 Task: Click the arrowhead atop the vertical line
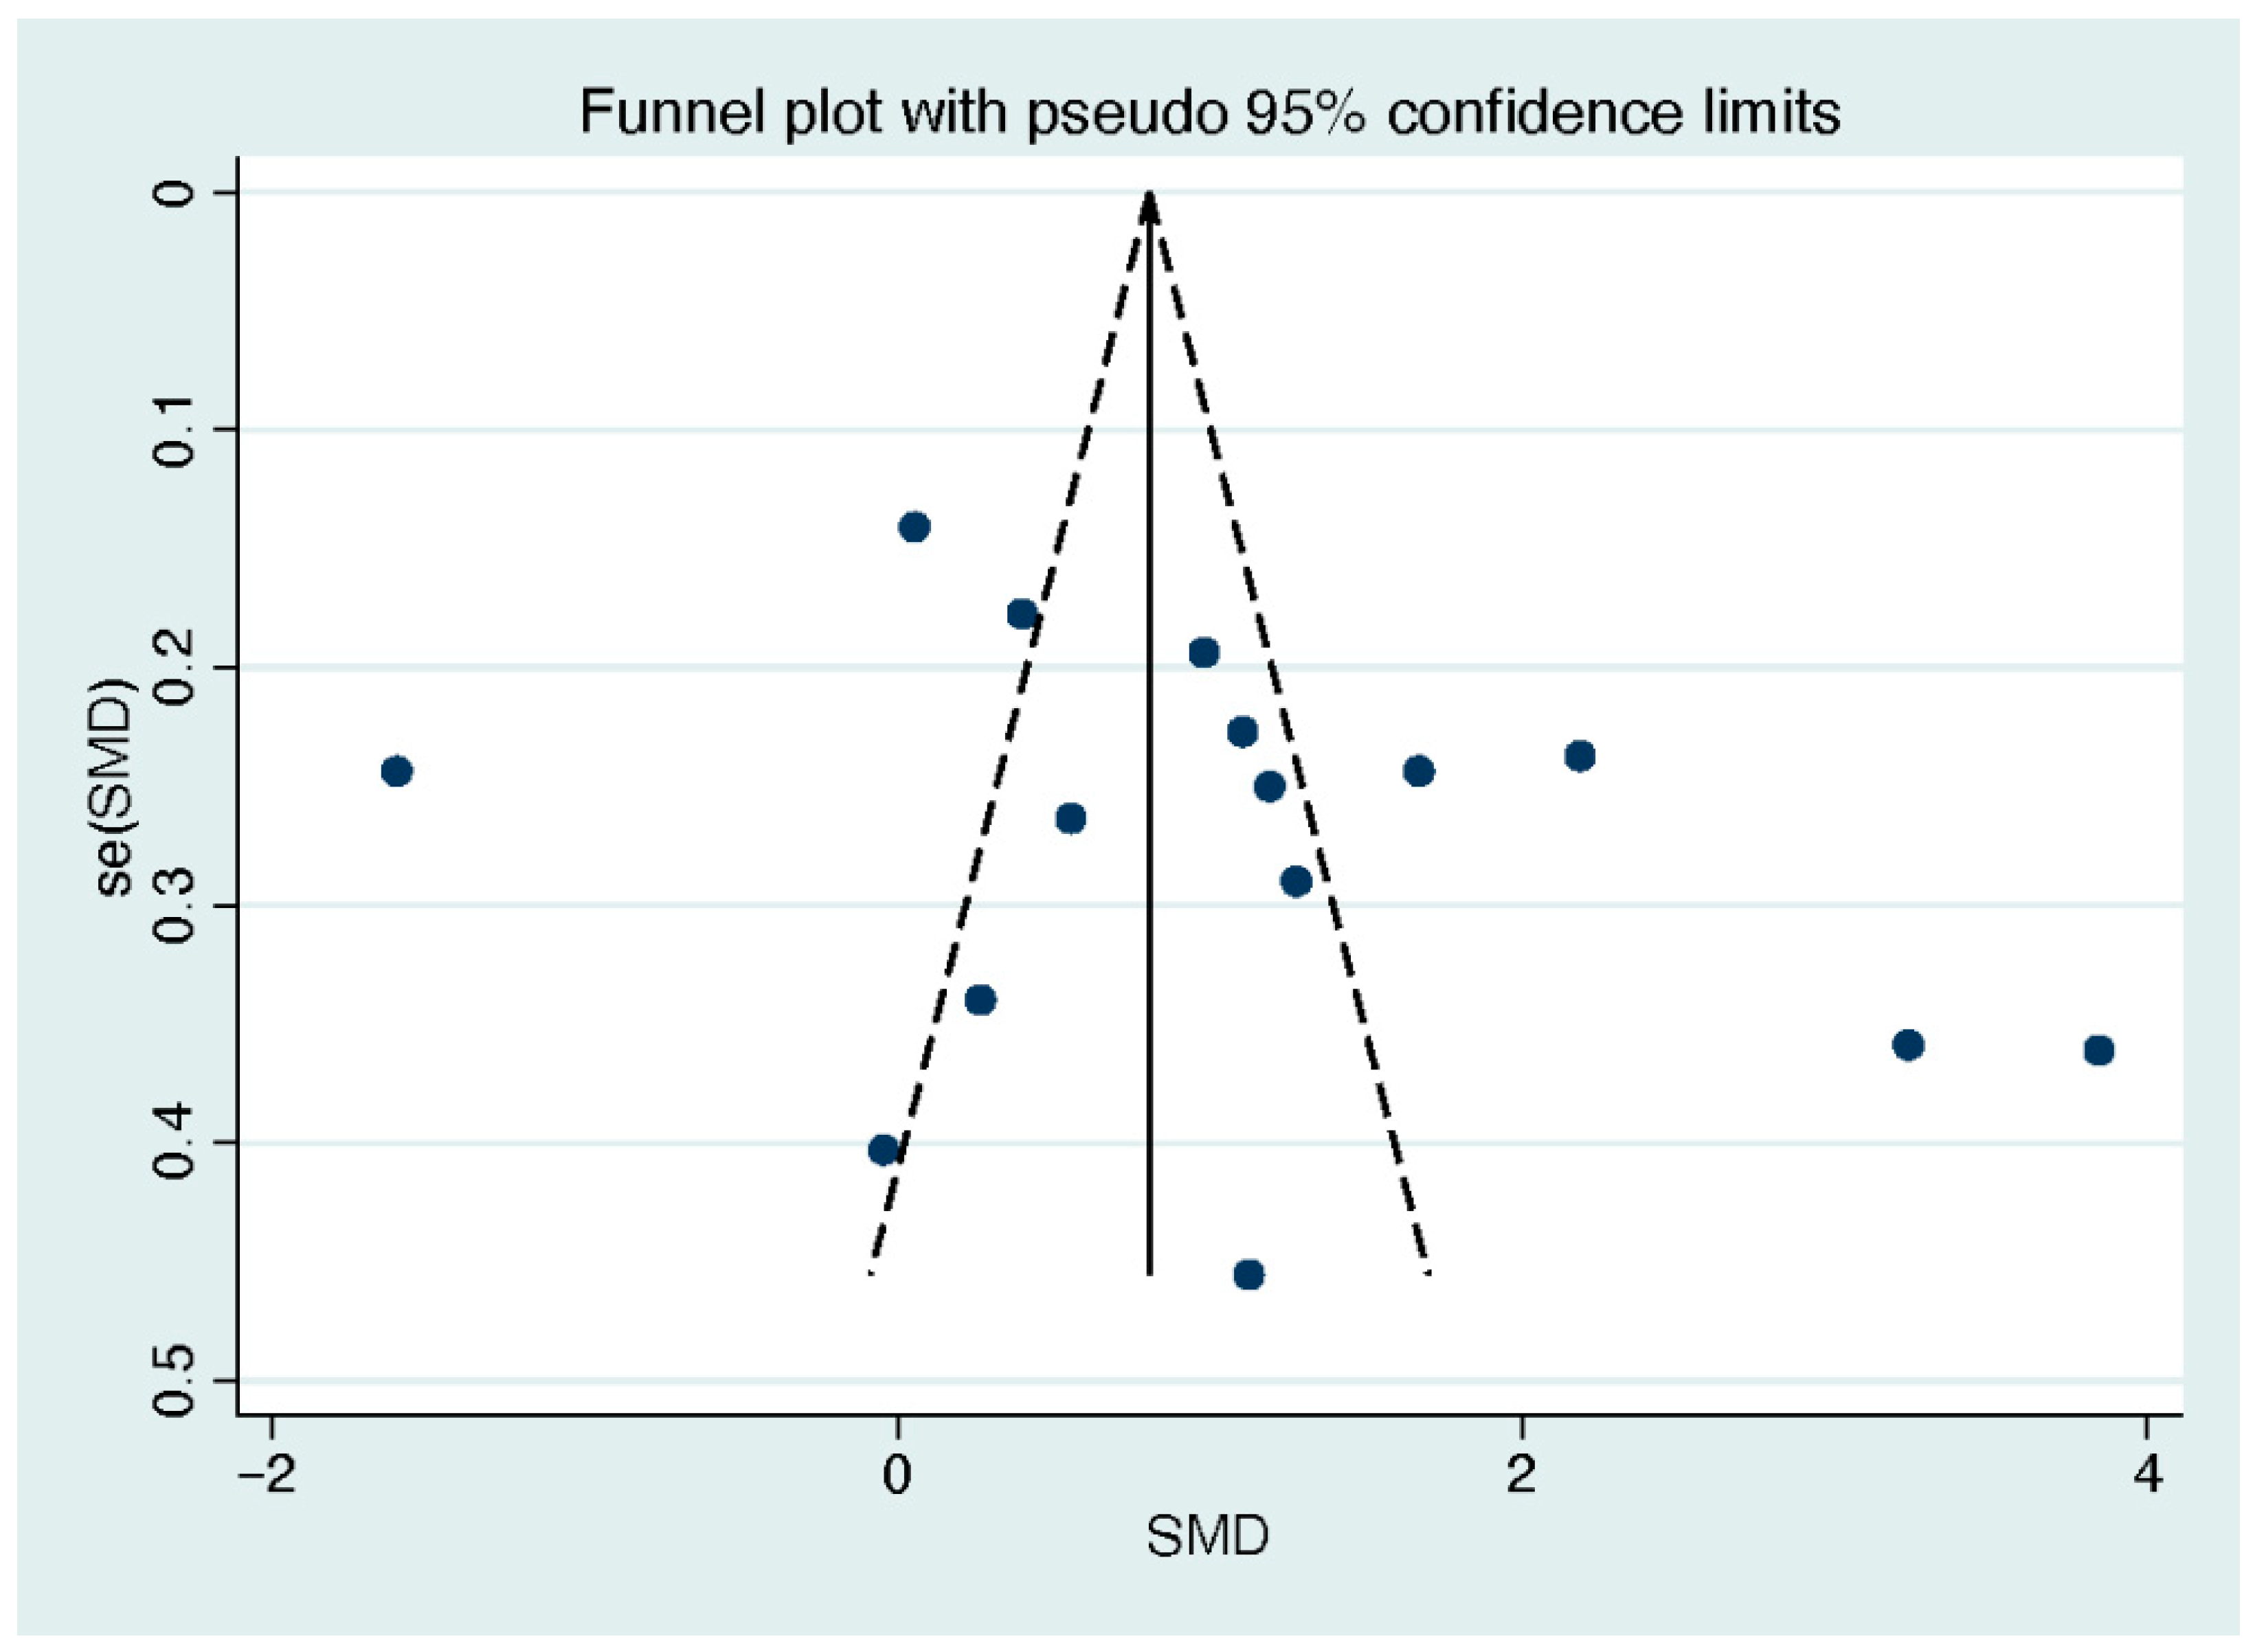(1149, 205)
